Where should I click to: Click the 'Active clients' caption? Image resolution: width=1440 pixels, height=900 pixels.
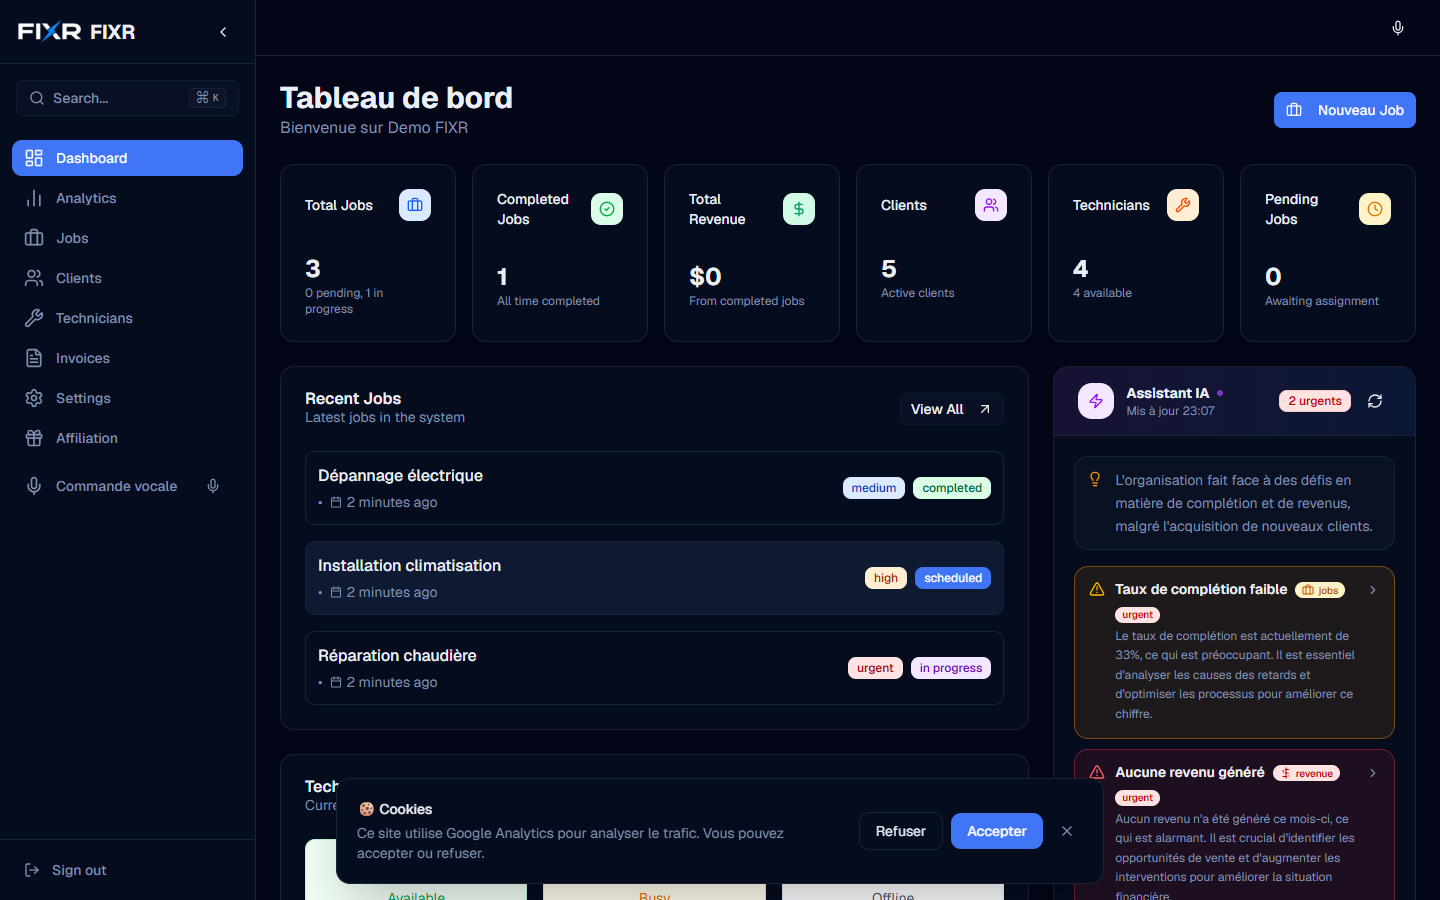(x=917, y=293)
